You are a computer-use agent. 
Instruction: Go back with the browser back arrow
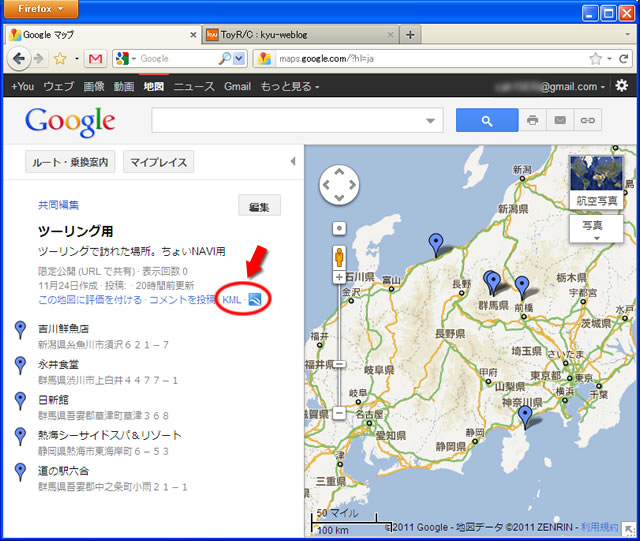click(x=18, y=59)
